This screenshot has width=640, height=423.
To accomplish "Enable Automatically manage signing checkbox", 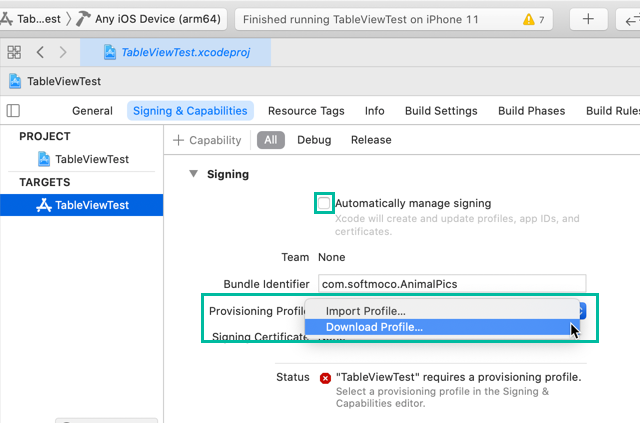I will click(324, 203).
